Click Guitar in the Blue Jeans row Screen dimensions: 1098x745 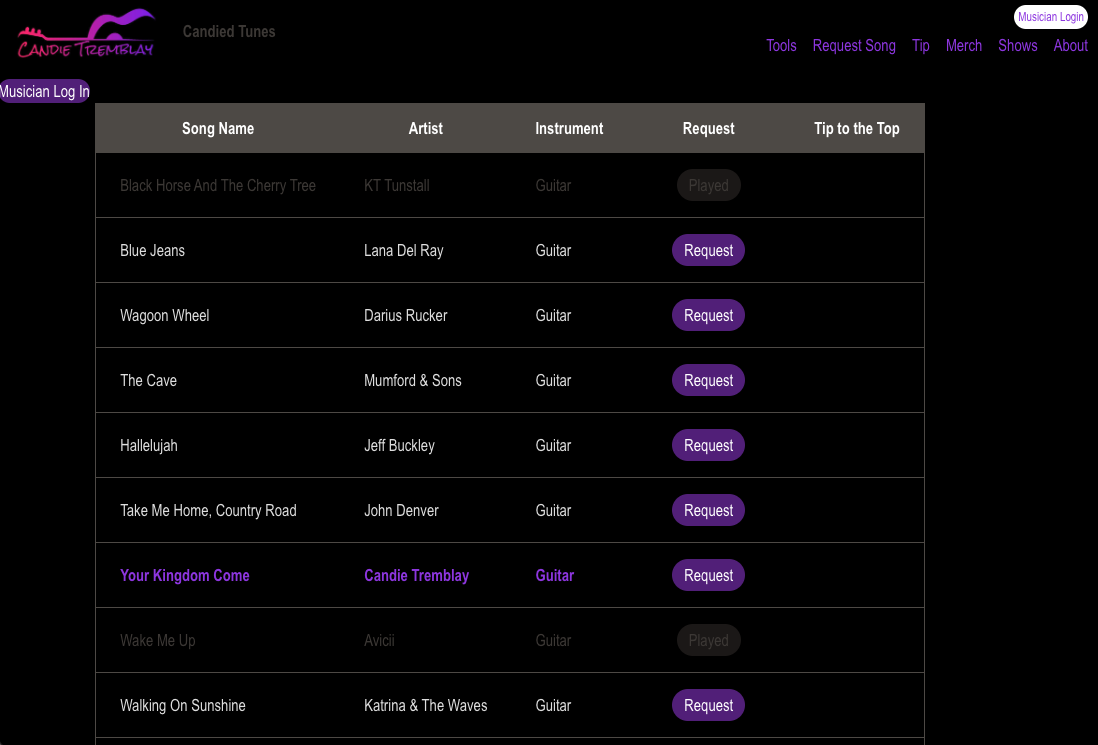pyautogui.click(x=553, y=251)
